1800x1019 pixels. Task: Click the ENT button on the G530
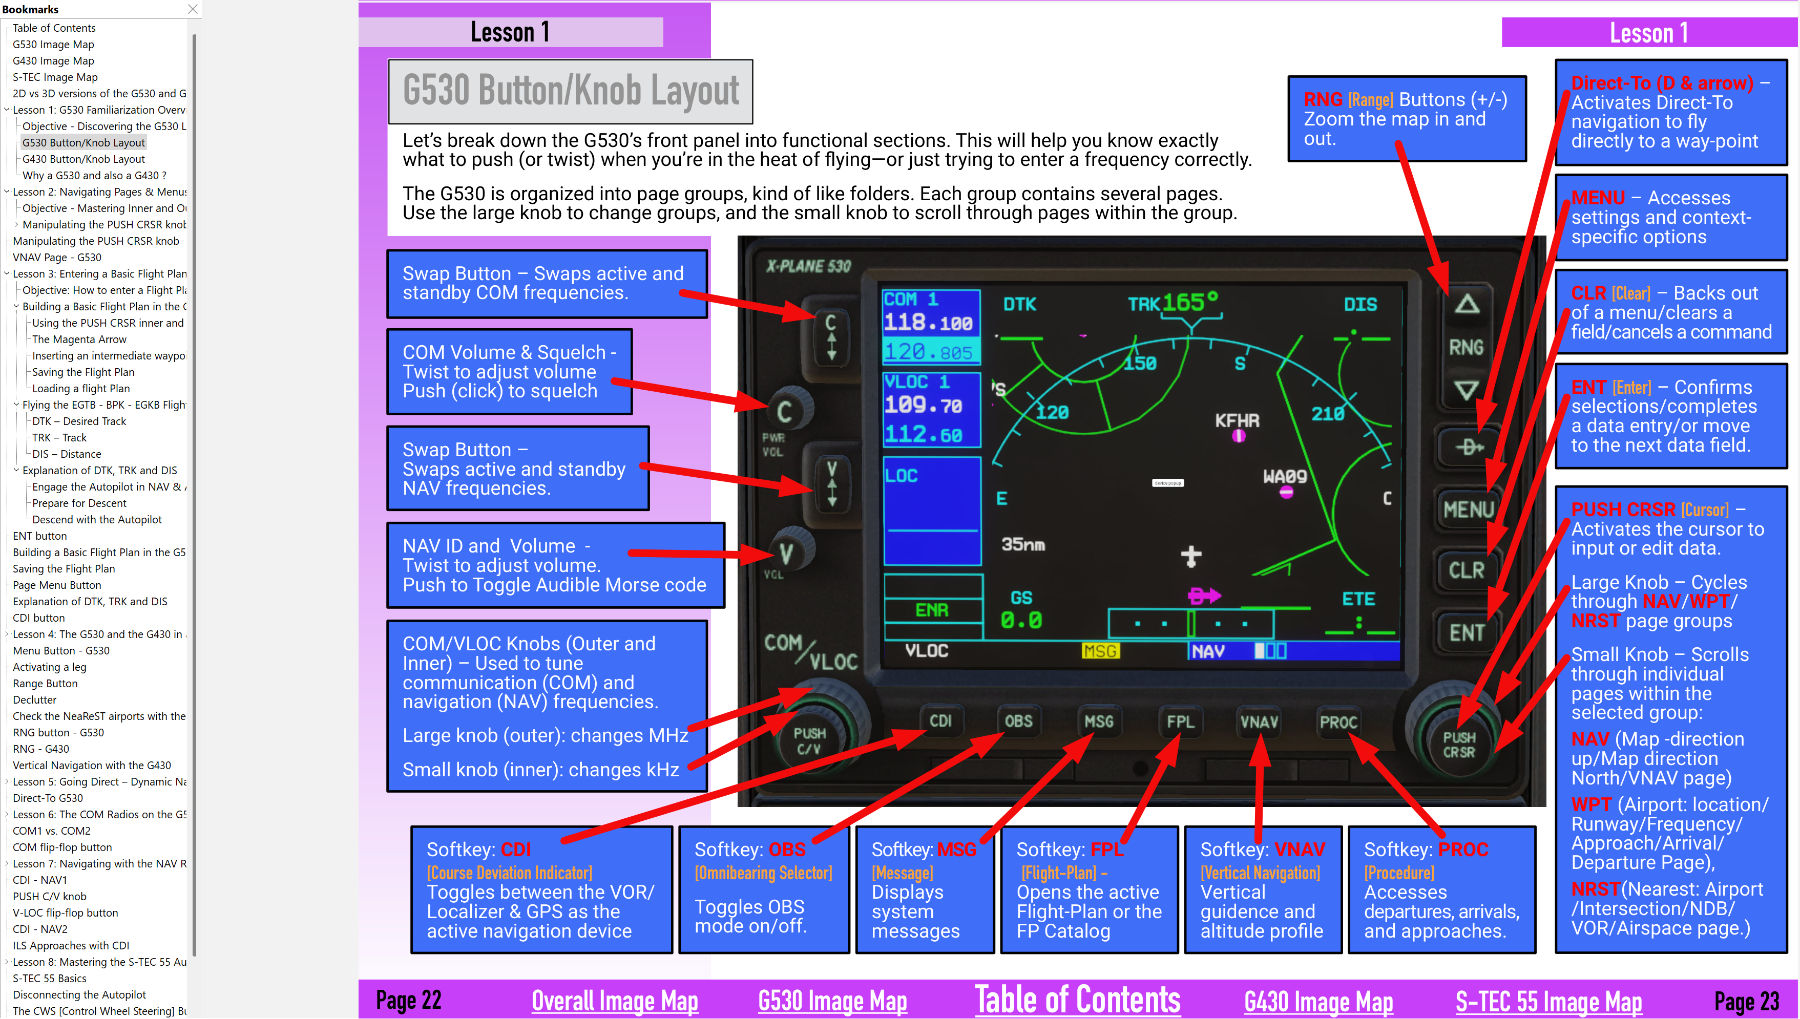point(1467,633)
